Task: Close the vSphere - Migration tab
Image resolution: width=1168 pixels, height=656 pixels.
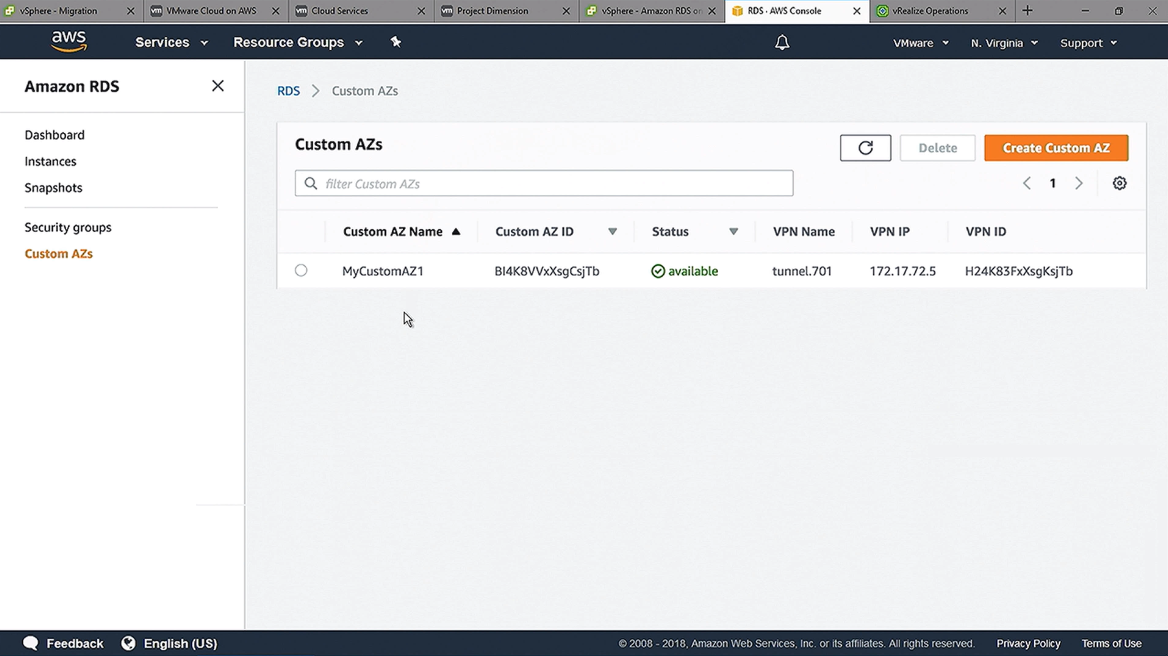Action: [x=130, y=11]
